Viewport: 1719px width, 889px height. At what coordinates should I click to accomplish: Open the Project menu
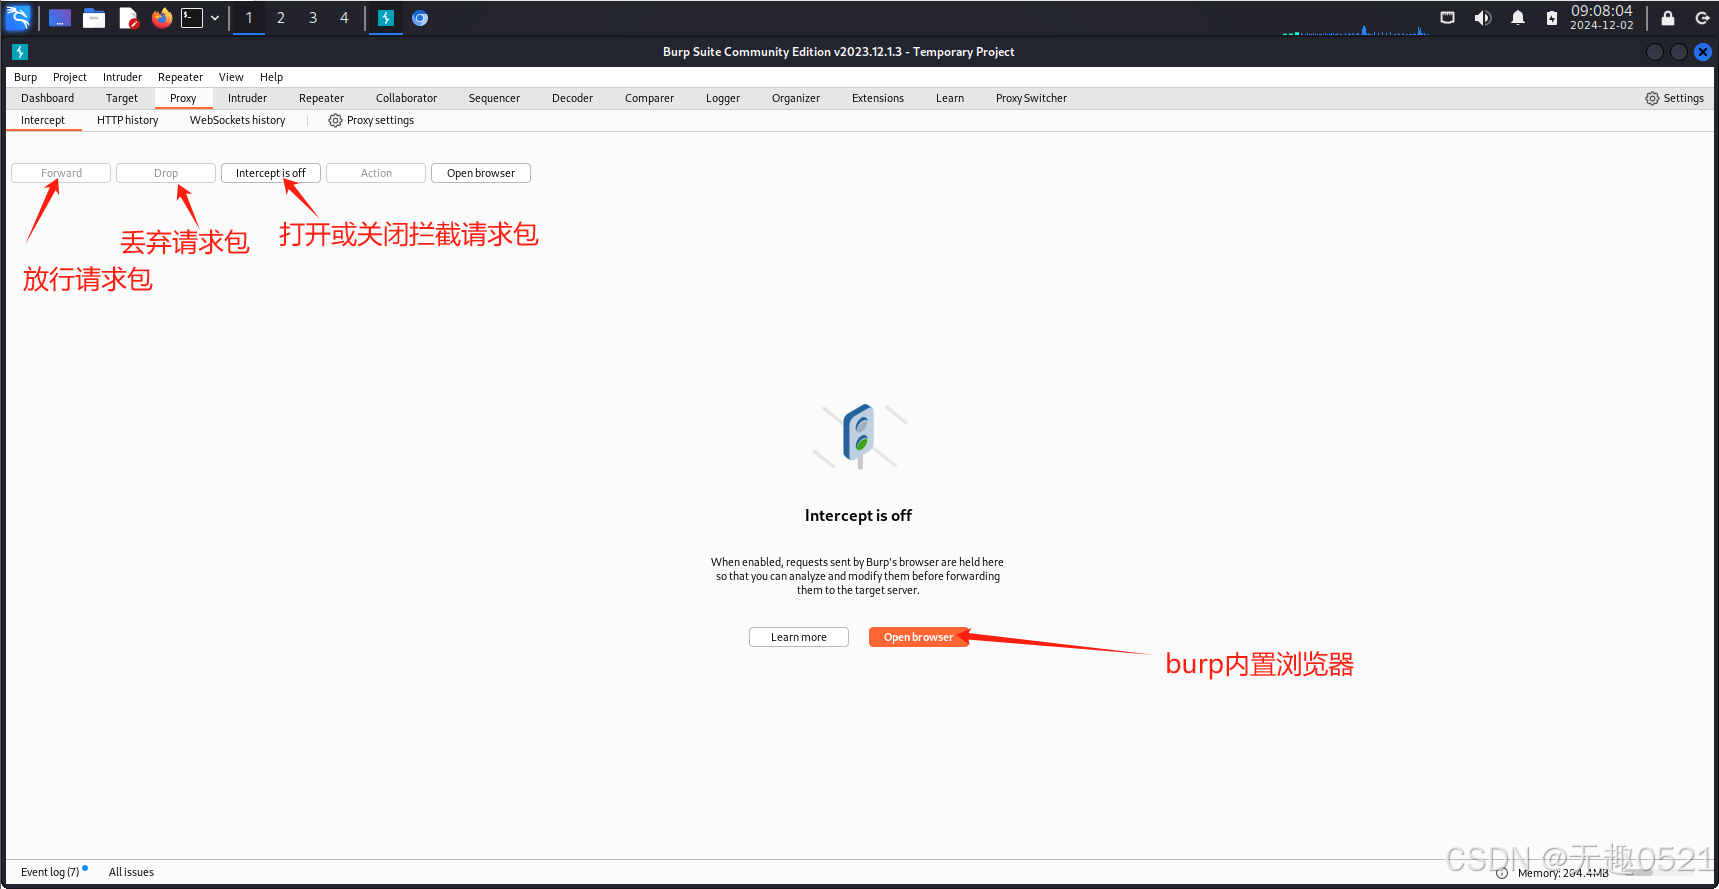[70, 77]
